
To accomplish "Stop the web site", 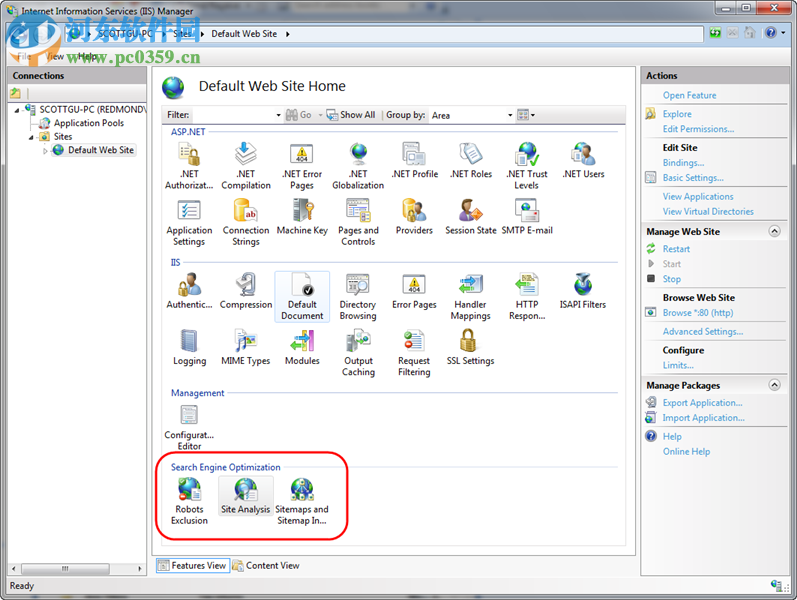I will [x=671, y=279].
